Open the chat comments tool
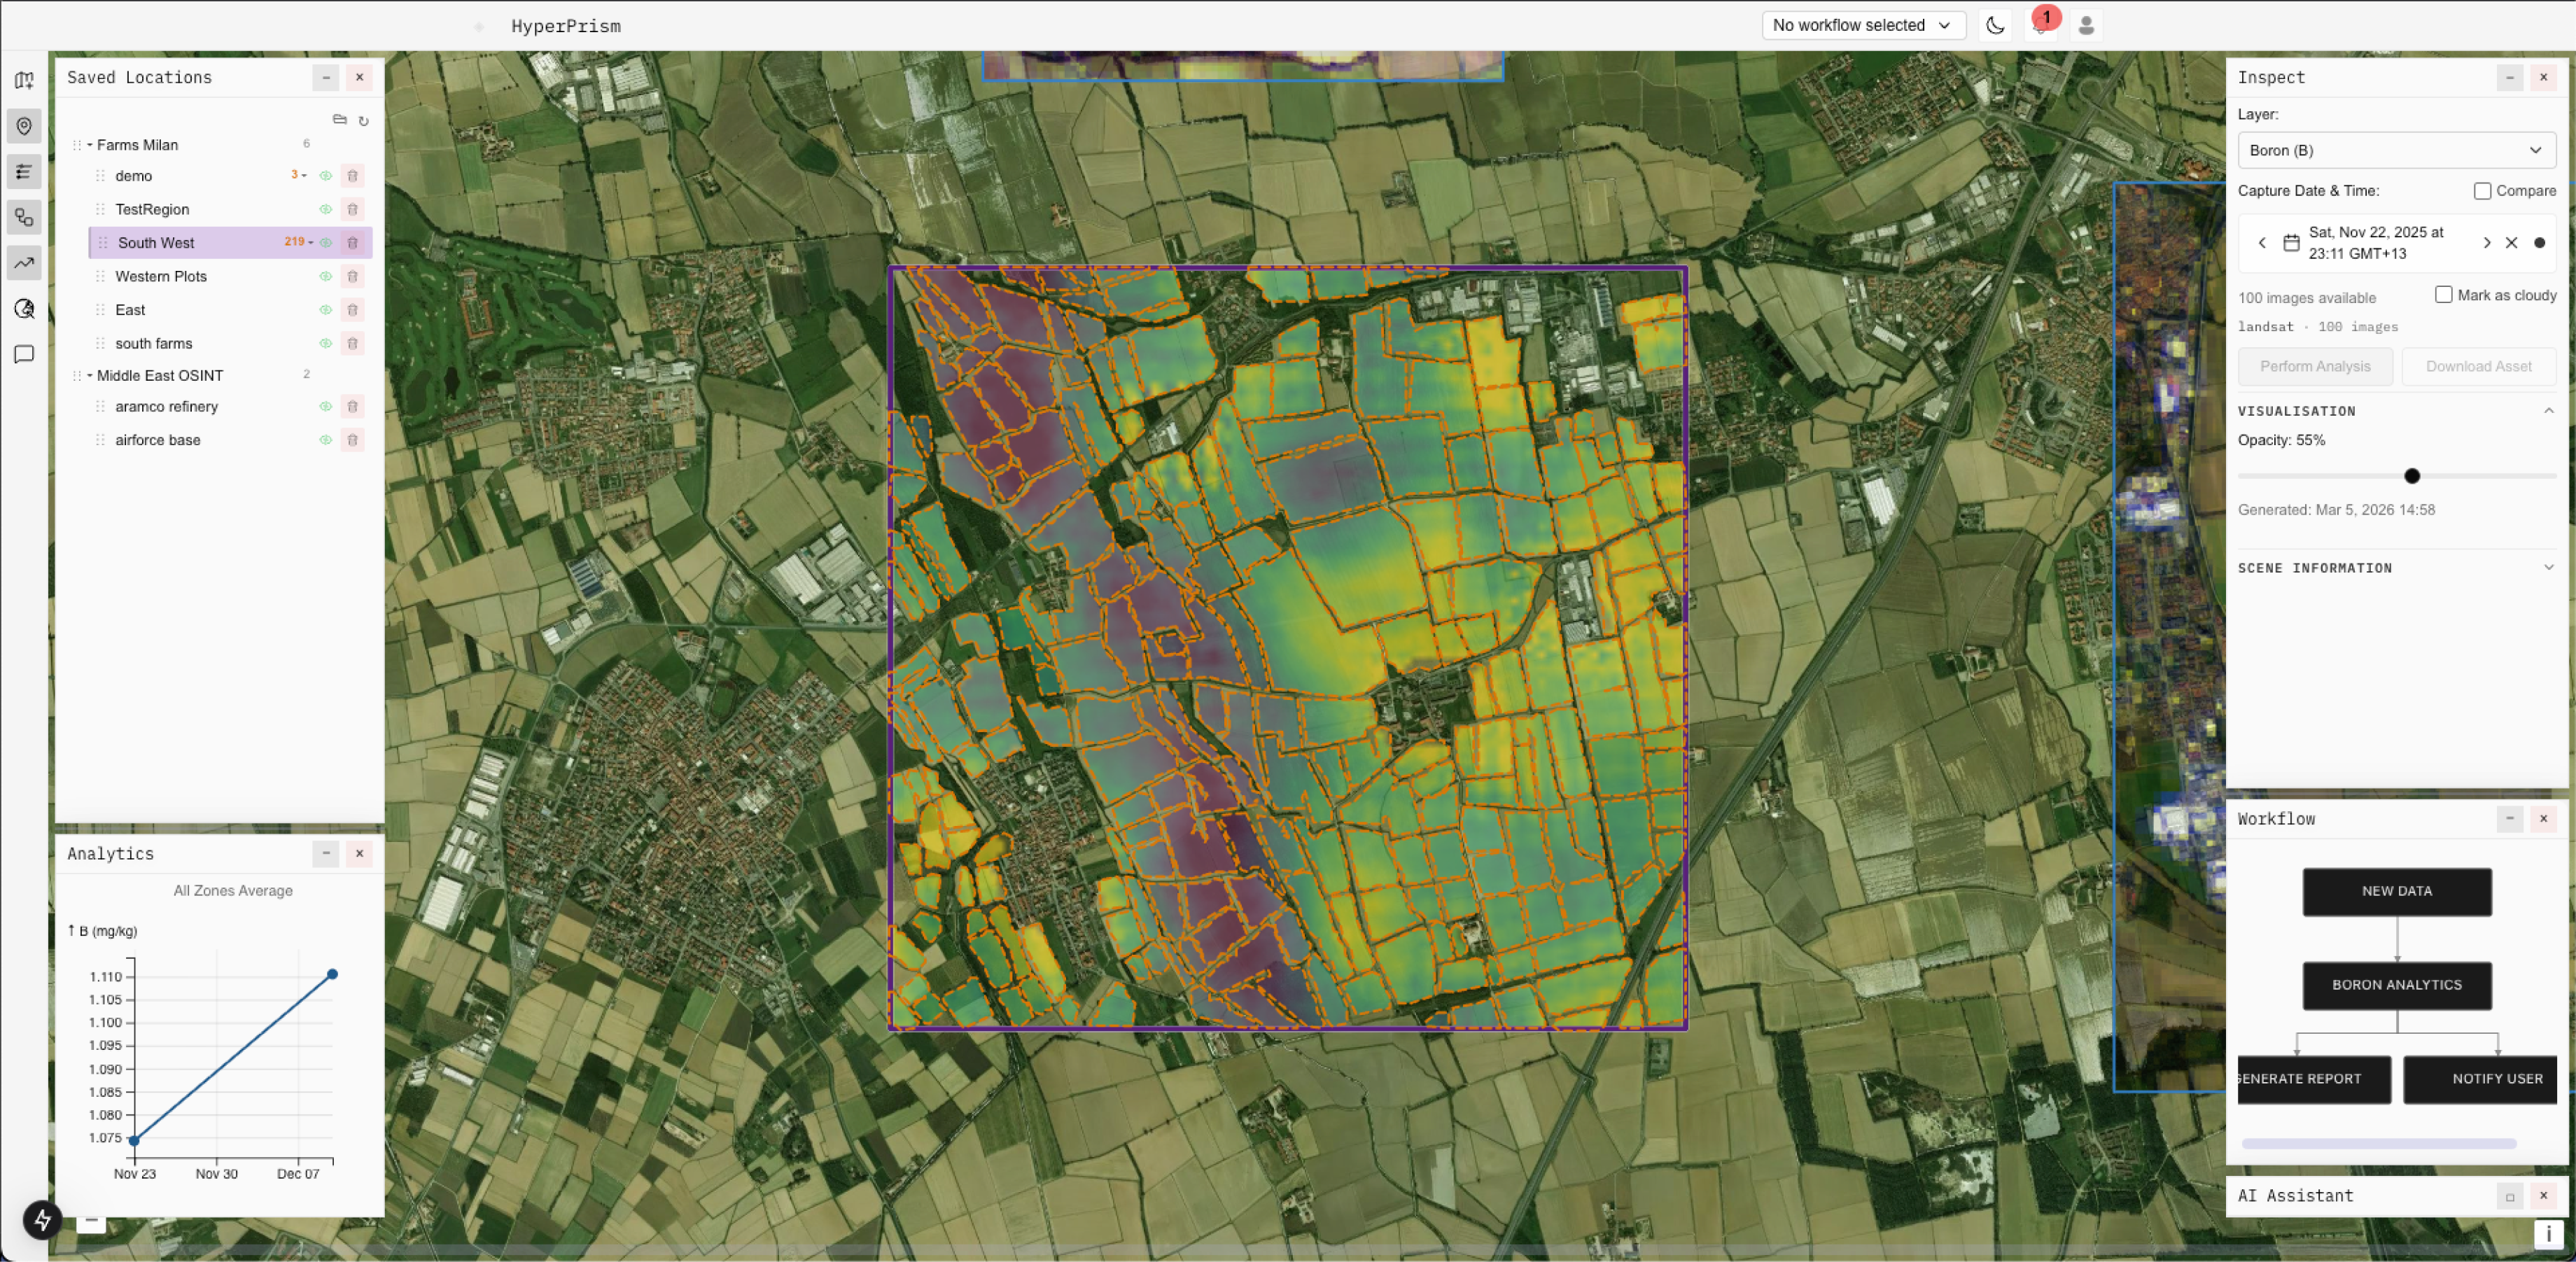Screen dimensions: 2576x1262 coord(24,353)
